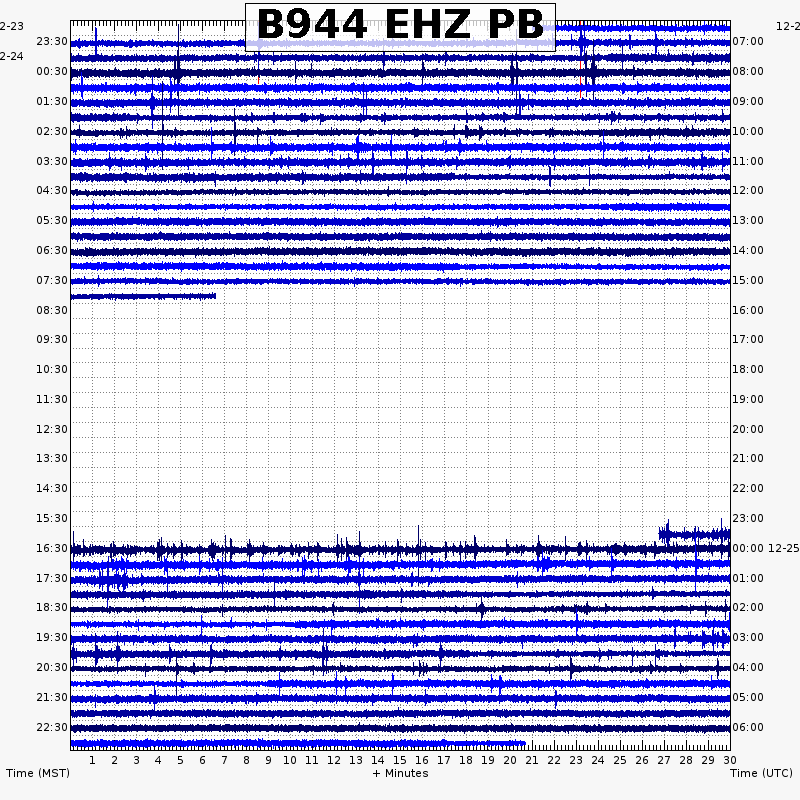The height and width of the screenshot is (800, 800).
Task: Click the 18:00 UTC row label
Action: [748, 369]
